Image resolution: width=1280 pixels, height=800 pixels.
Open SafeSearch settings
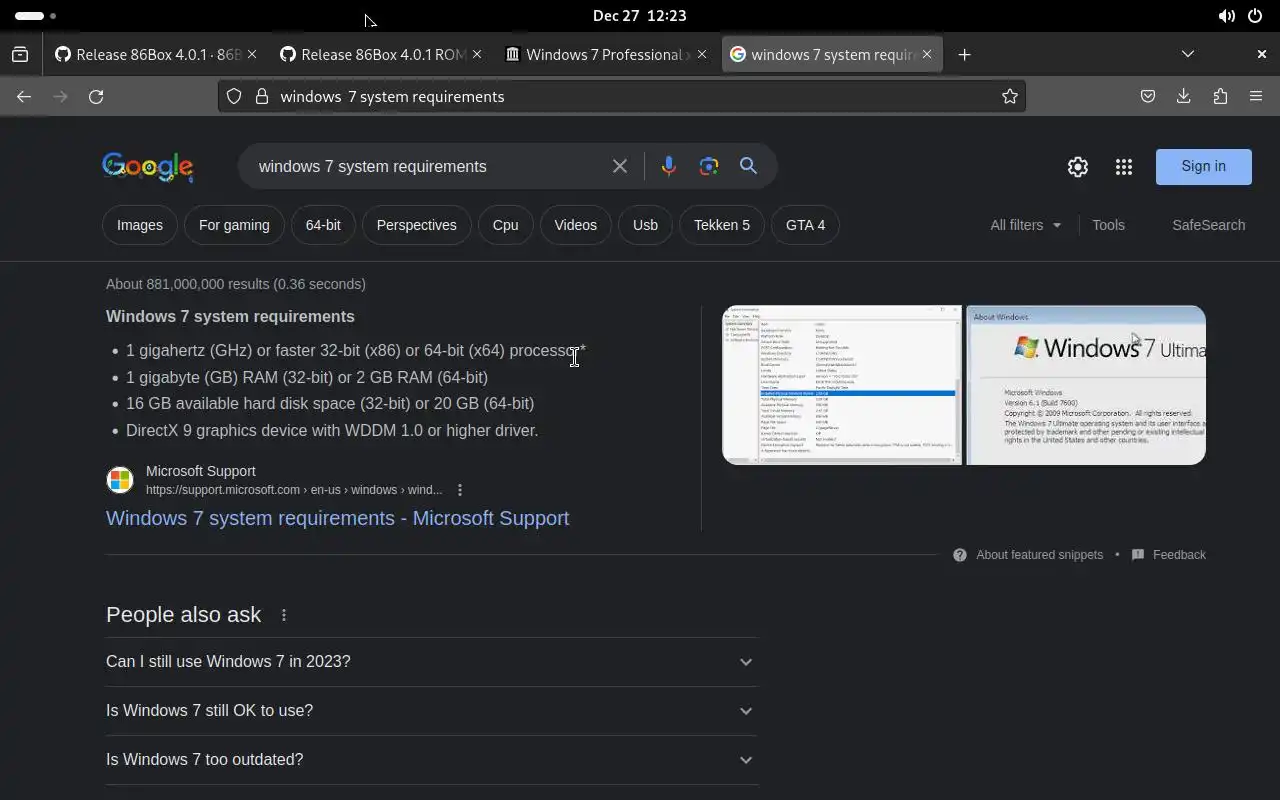1209,225
